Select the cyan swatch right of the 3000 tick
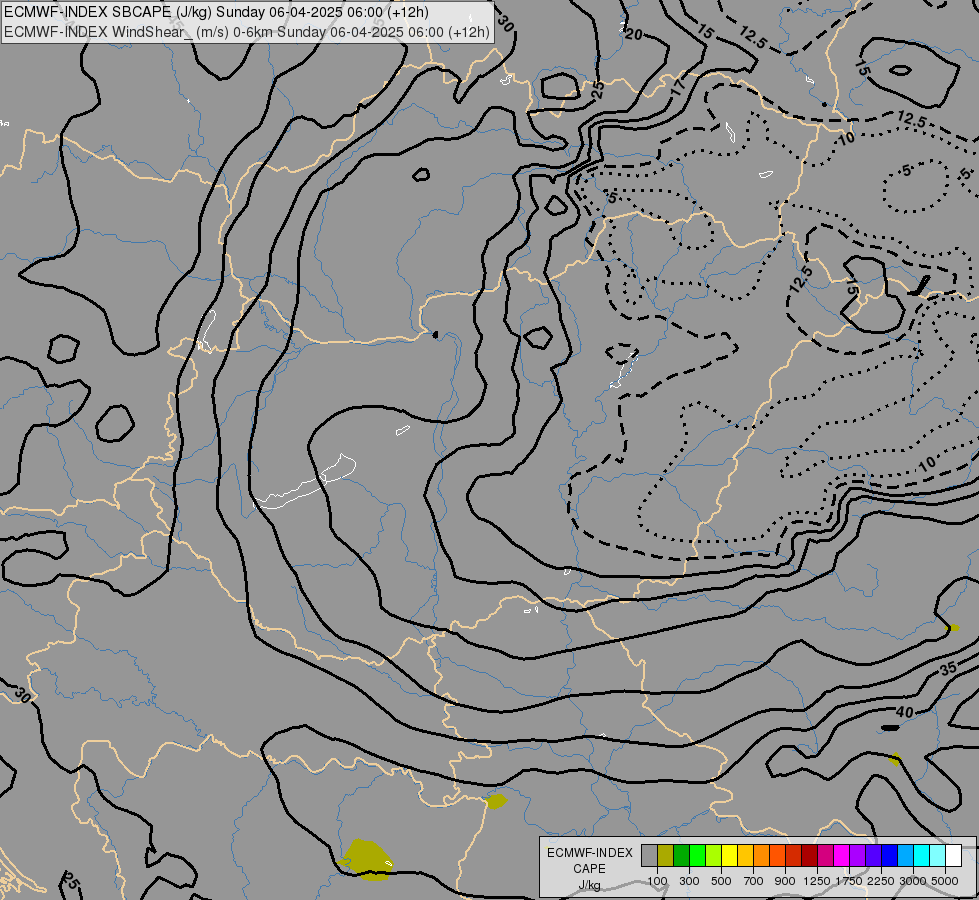The width and height of the screenshot is (979, 900). [922, 855]
